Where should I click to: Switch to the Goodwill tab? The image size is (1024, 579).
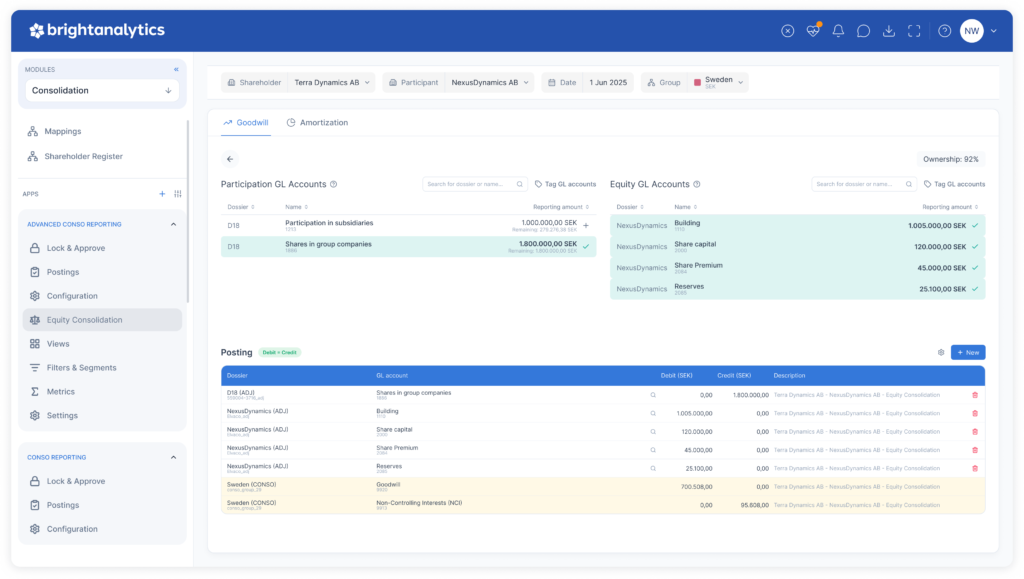246,123
